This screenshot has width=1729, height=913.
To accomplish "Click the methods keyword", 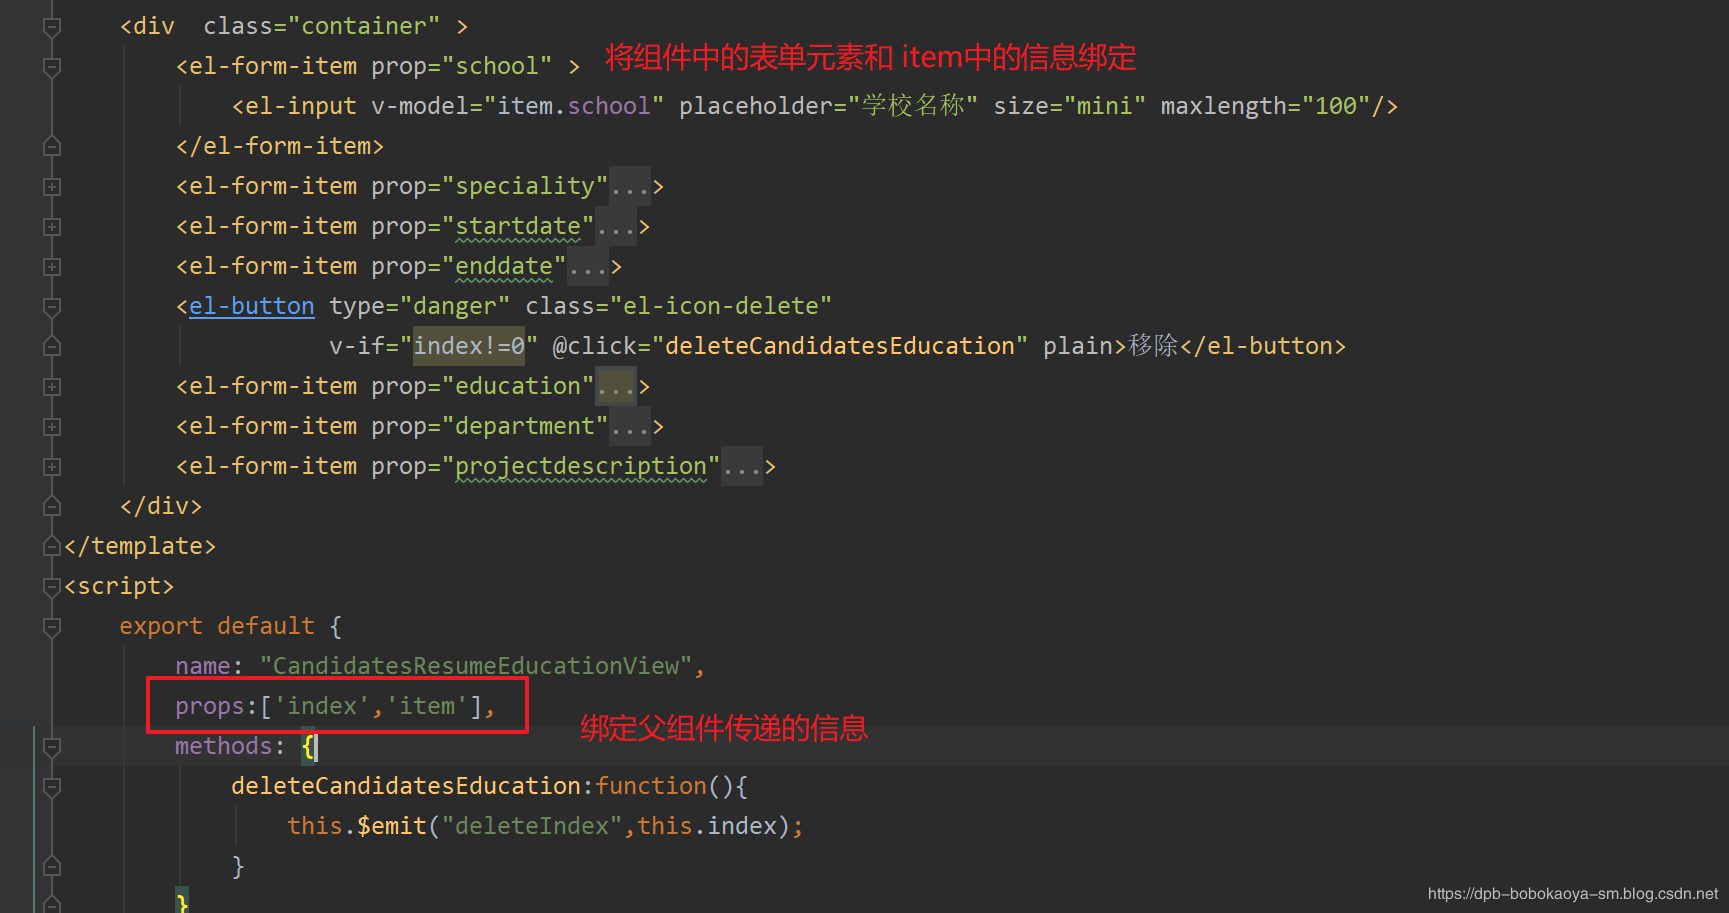I will [223, 746].
